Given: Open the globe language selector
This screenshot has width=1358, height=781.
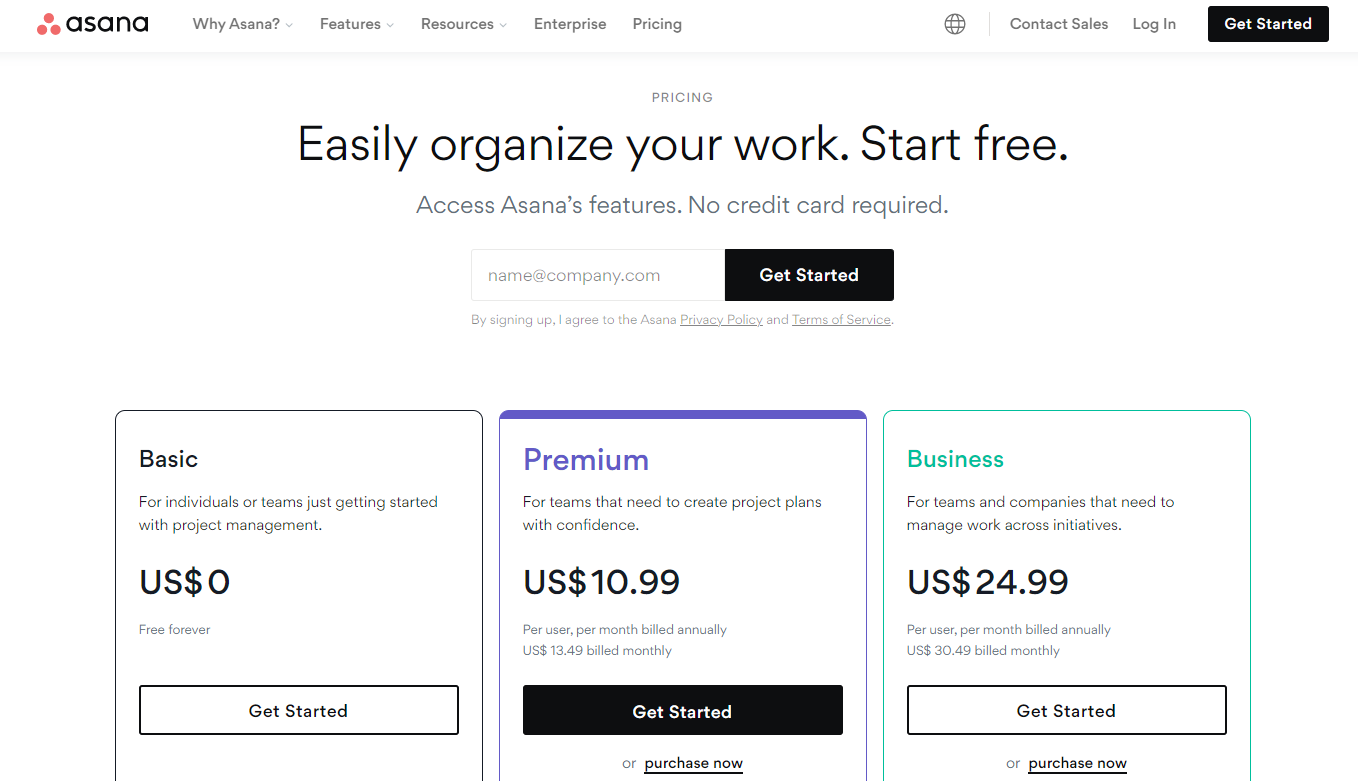Looking at the screenshot, I should tap(955, 24).
